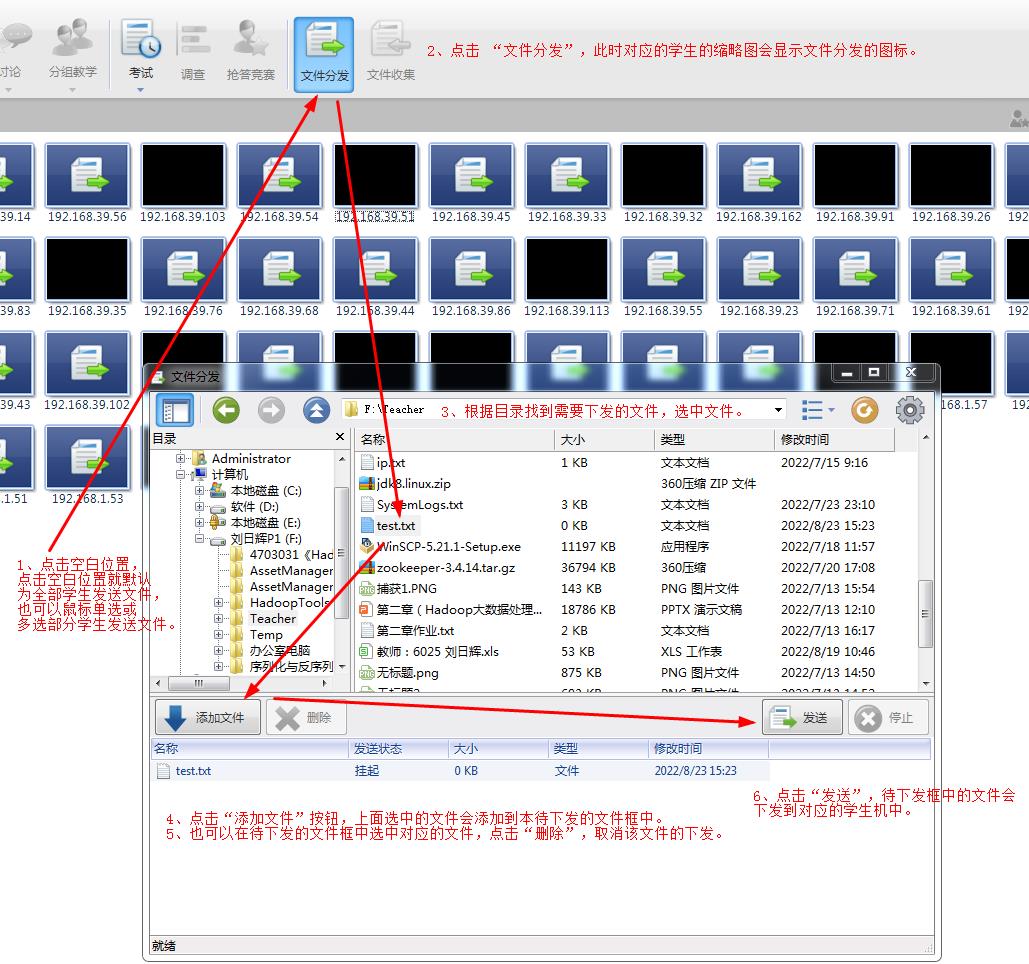Sort files by 名称 column header

(x=455, y=440)
